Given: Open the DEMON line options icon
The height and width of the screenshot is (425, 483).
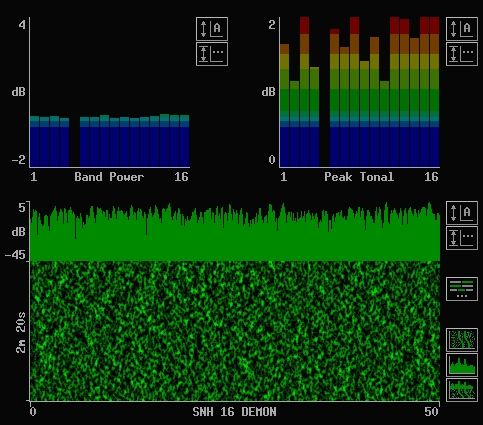Looking at the screenshot, I should pos(462,289).
